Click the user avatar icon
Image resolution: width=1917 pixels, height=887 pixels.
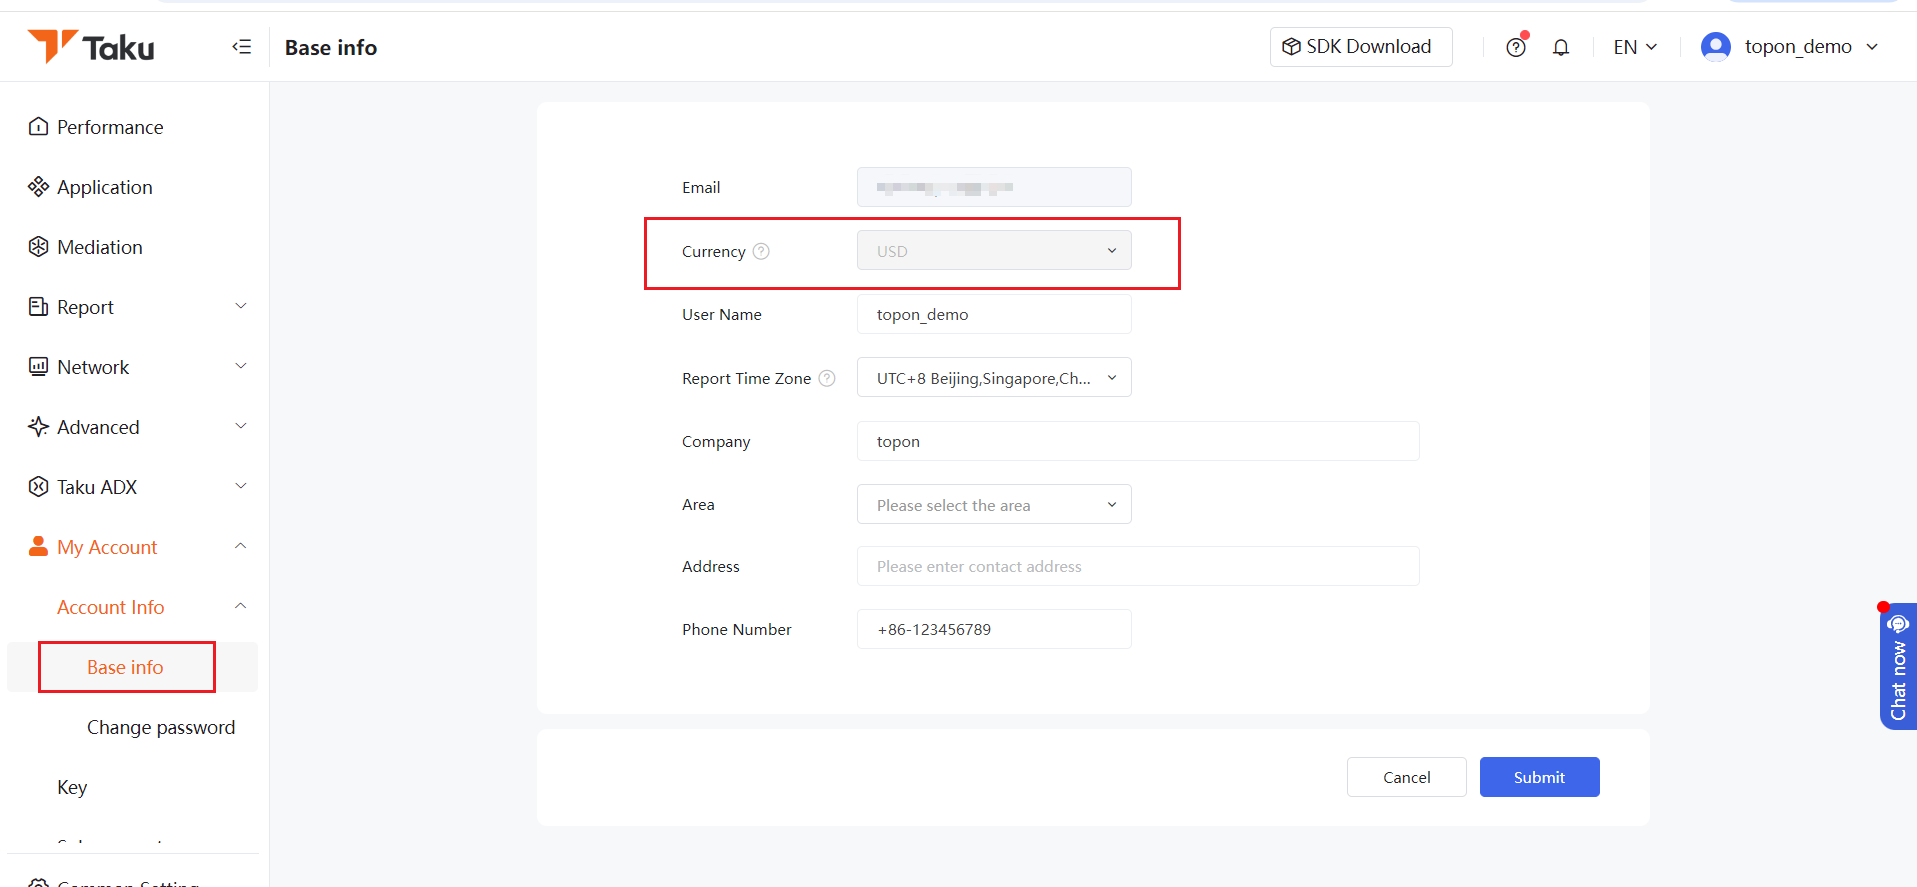[x=1716, y=47]
